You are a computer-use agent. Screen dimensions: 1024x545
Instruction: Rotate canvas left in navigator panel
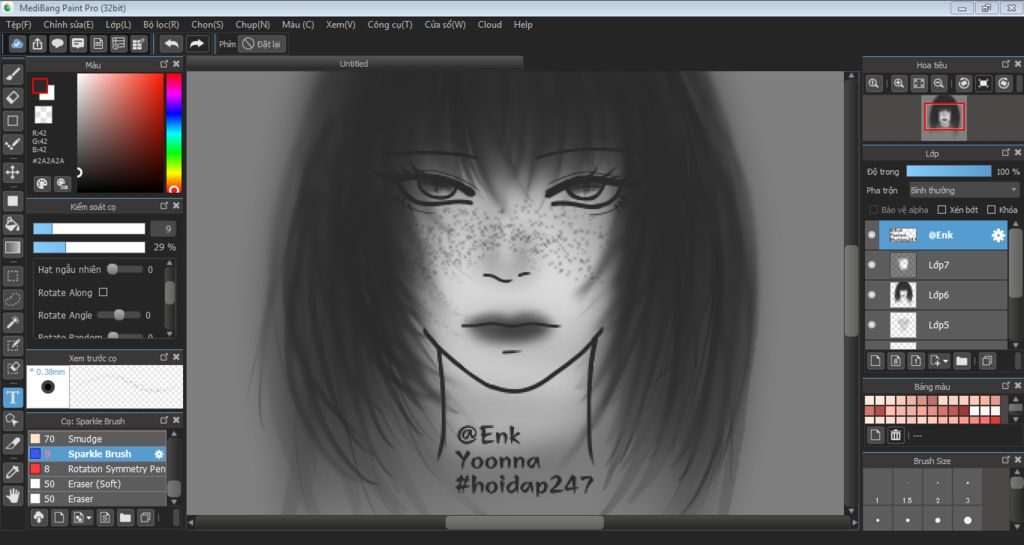pyautogui.click(x=963, y=84)
